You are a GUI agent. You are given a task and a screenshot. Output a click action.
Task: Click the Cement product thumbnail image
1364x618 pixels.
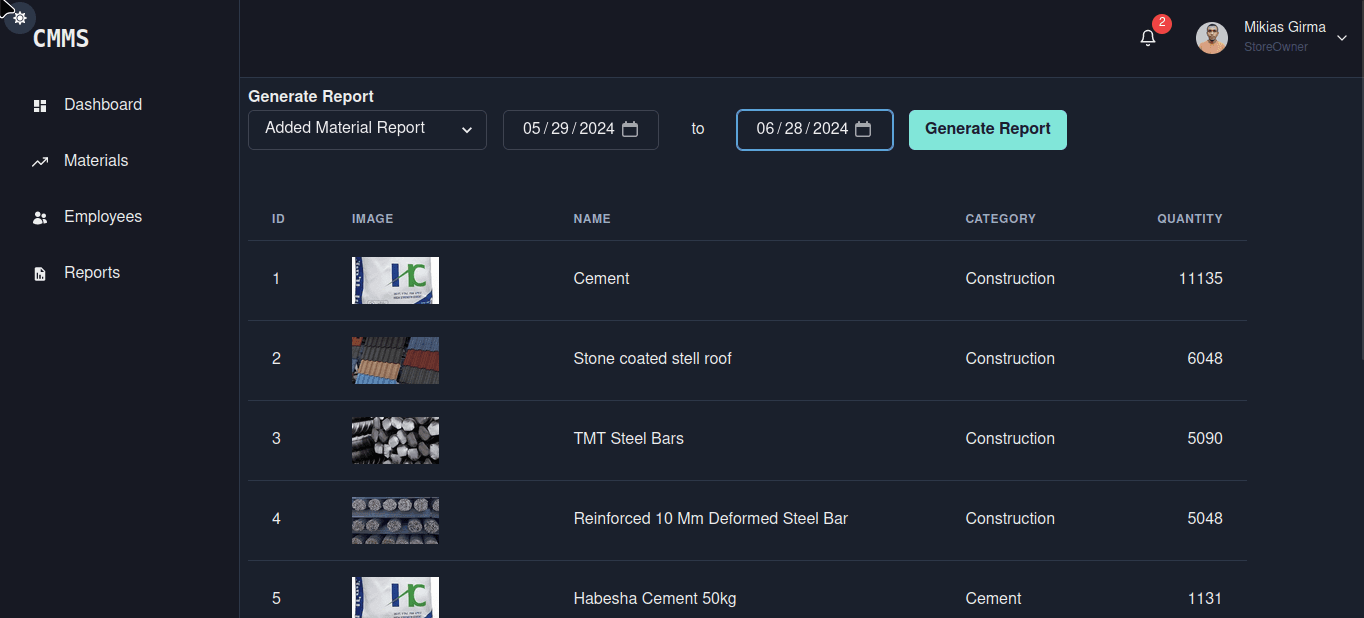pos(395,280)
